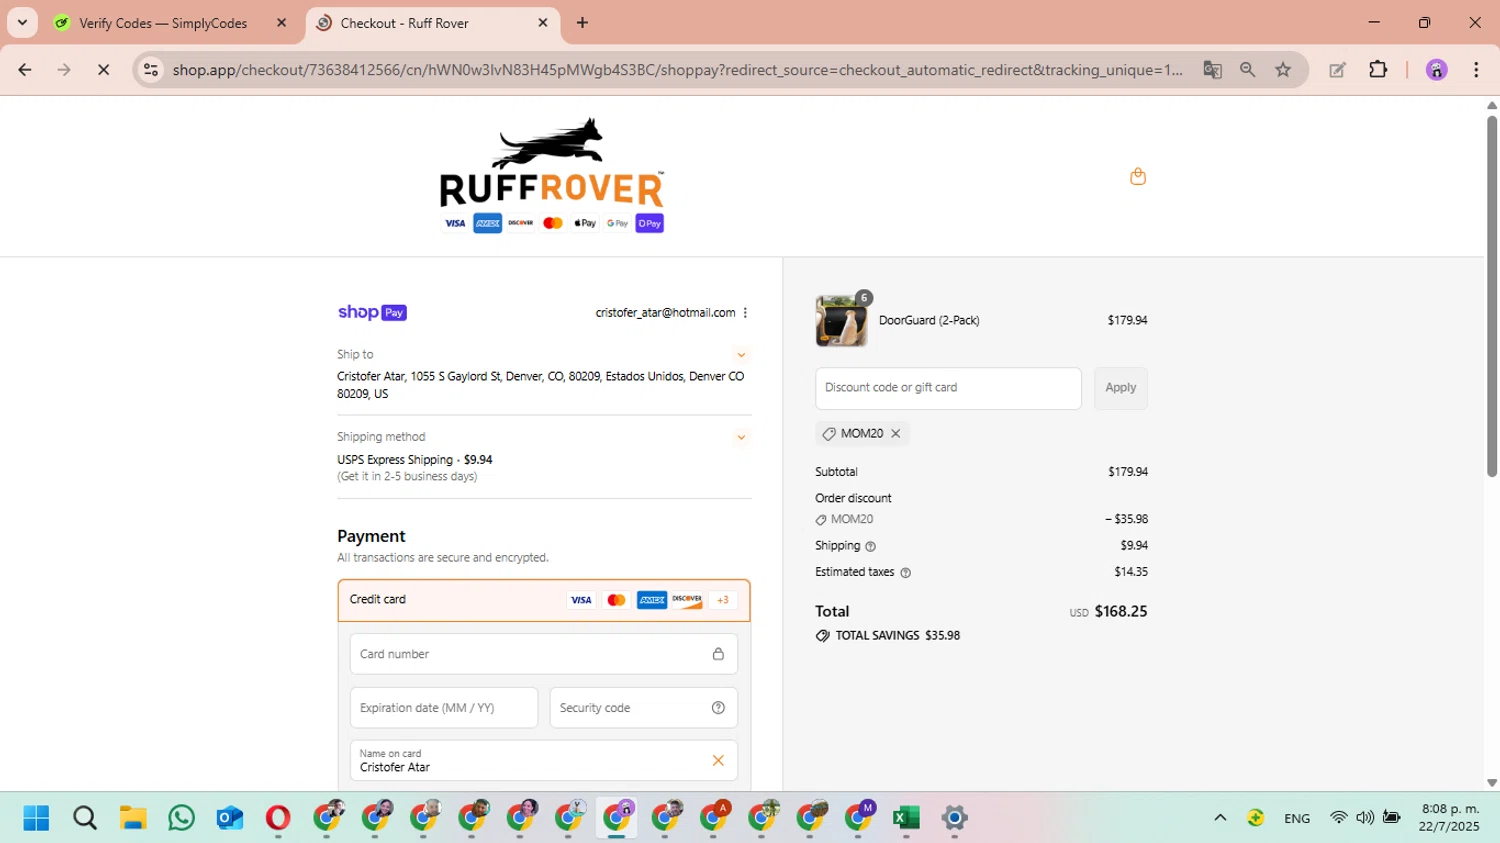Expand the Ship to address section

(741, 355)
